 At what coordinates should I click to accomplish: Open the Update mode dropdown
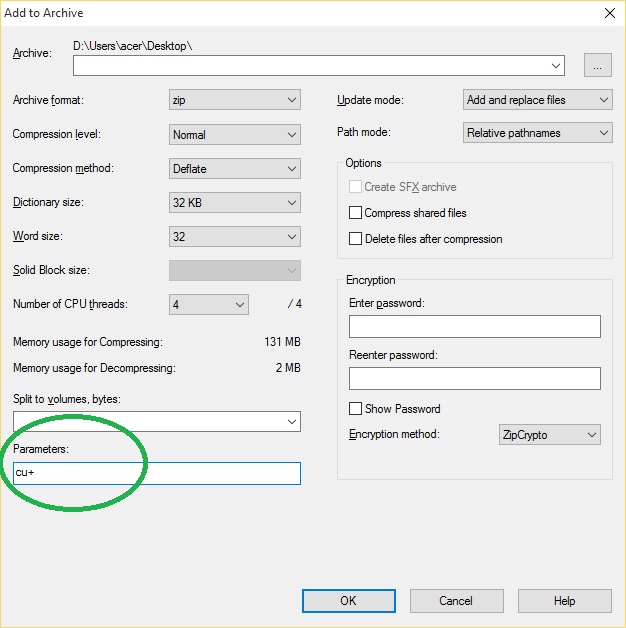538,100
